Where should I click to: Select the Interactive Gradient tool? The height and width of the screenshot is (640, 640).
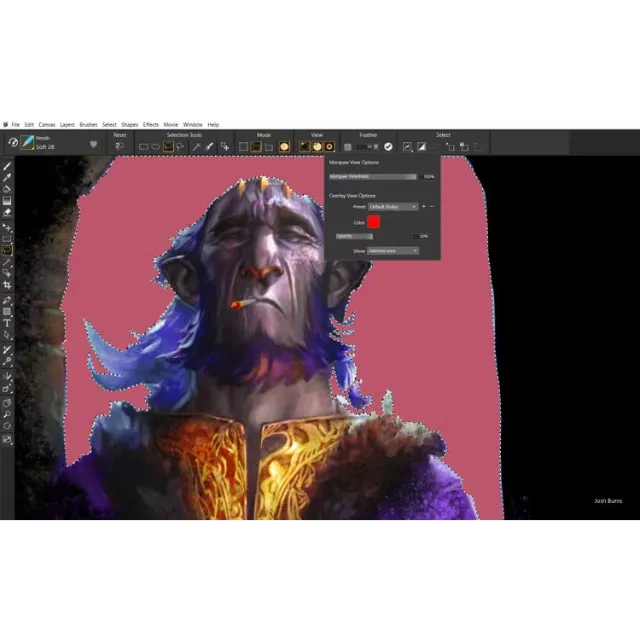coord(7,200)
